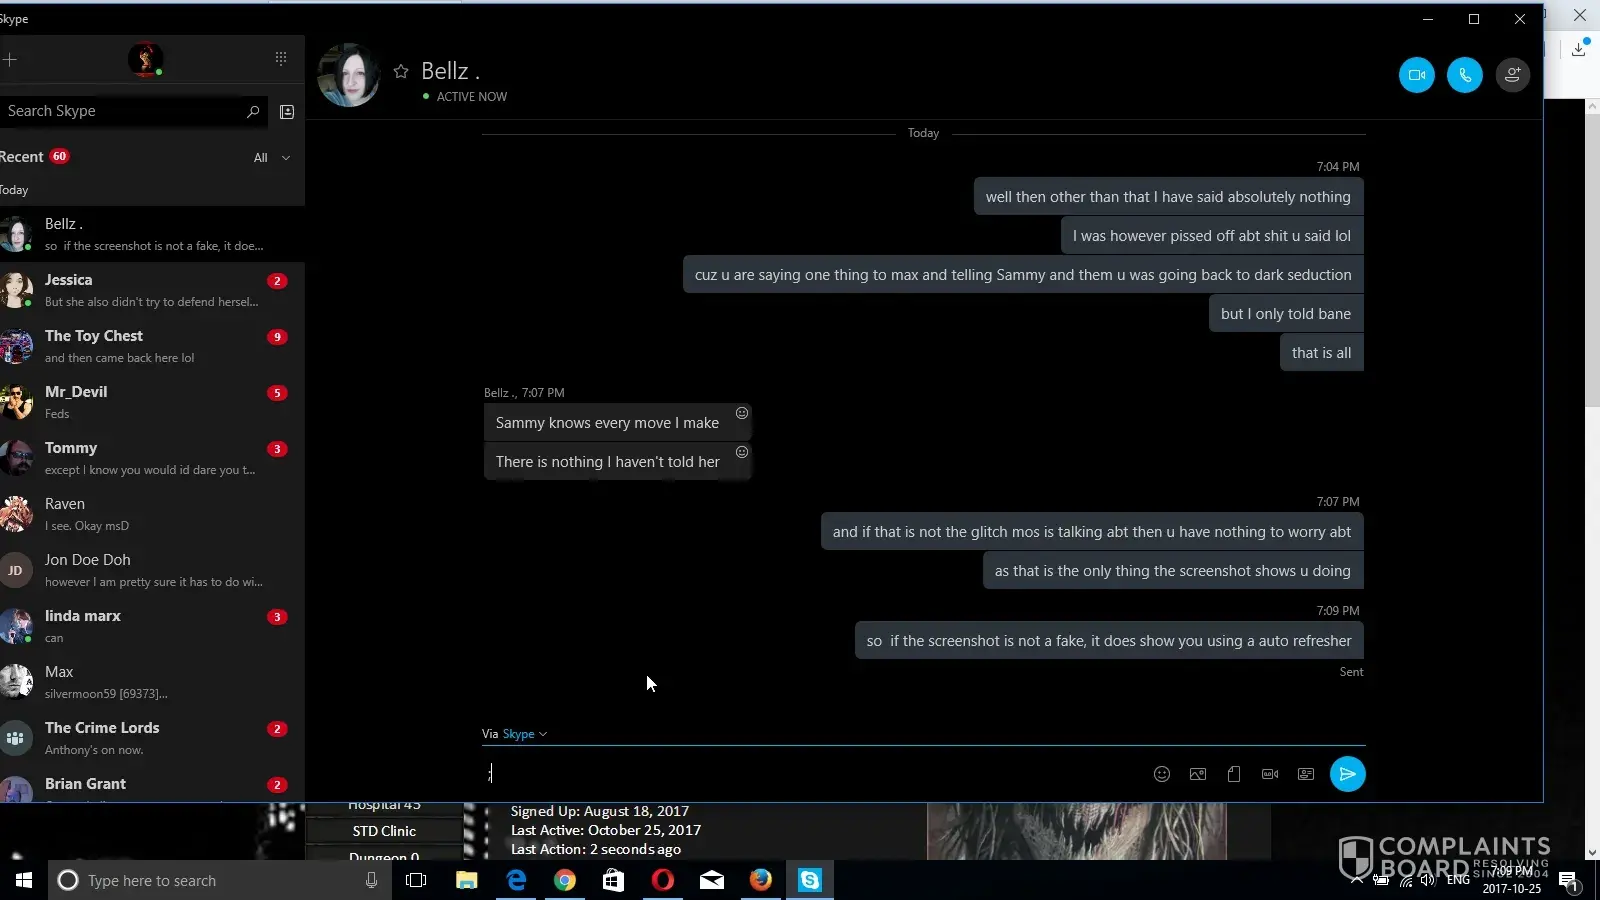The width and height of the screenshot is (1600, 900).
Task: Select the Jessica chat
Action: coord(150,290)
